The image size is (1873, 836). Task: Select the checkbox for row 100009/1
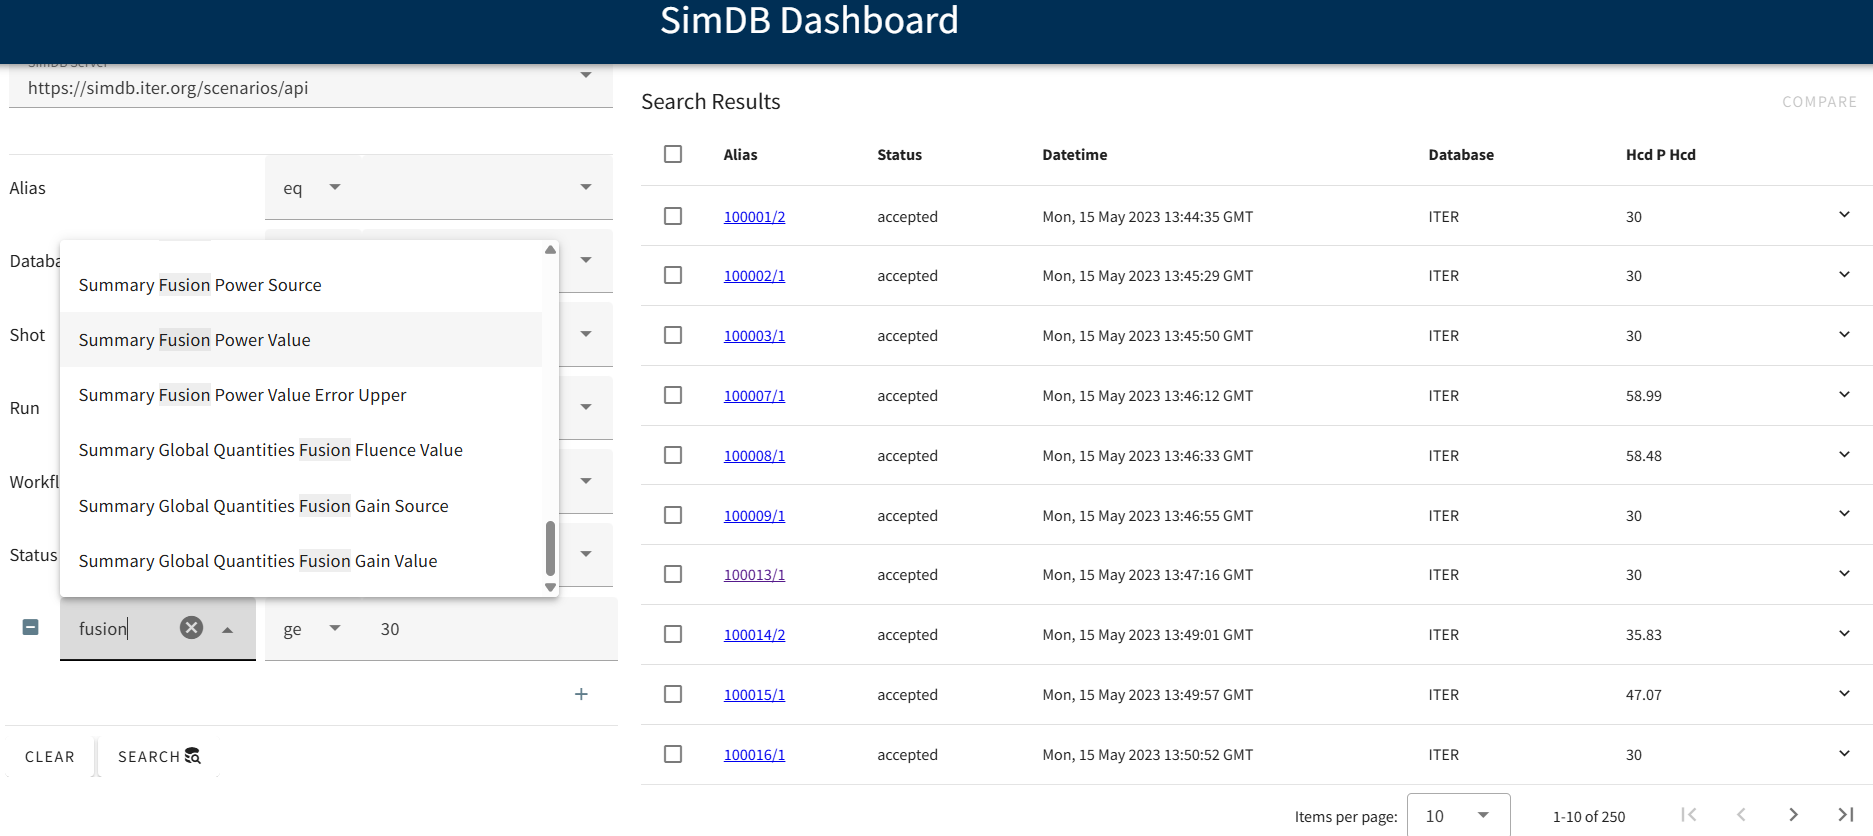[673, 516]
